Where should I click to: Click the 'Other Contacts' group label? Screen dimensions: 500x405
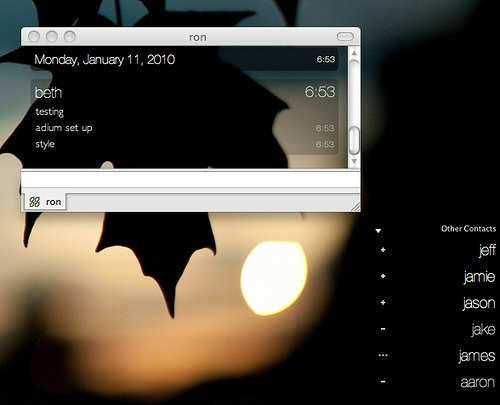point(469,229)
